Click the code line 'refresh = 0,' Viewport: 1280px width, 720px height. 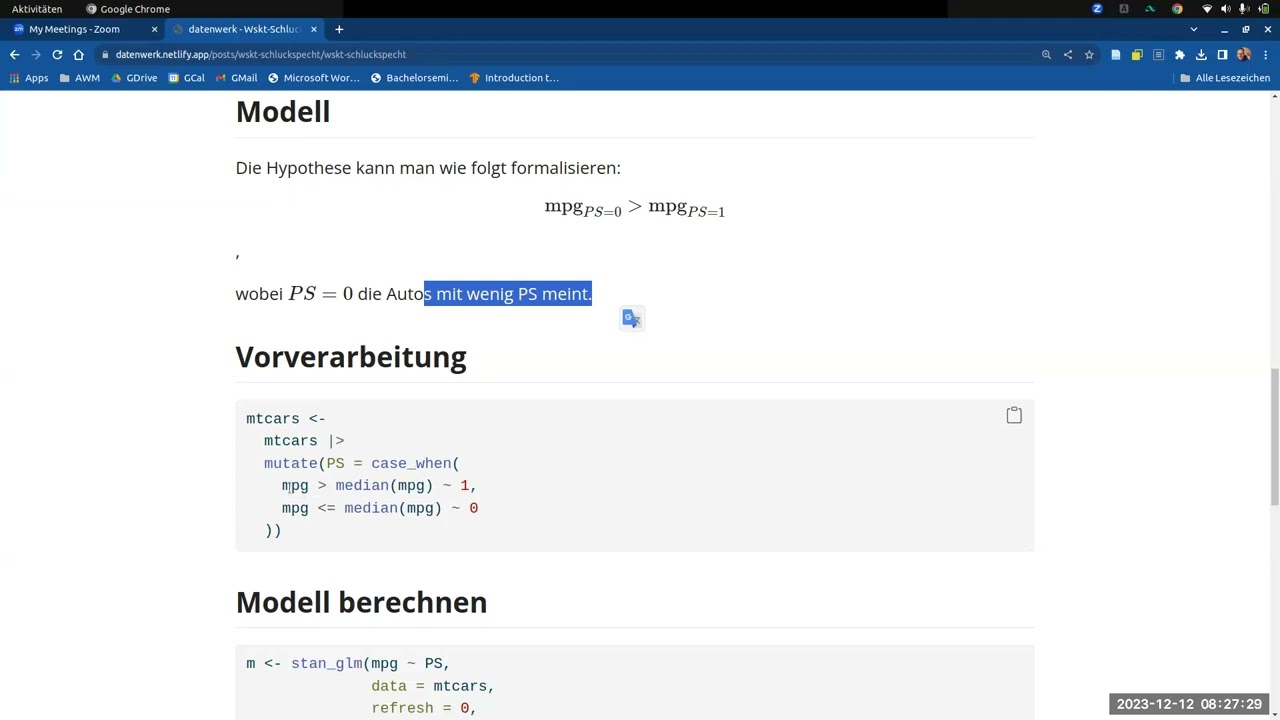pos(424,708)
